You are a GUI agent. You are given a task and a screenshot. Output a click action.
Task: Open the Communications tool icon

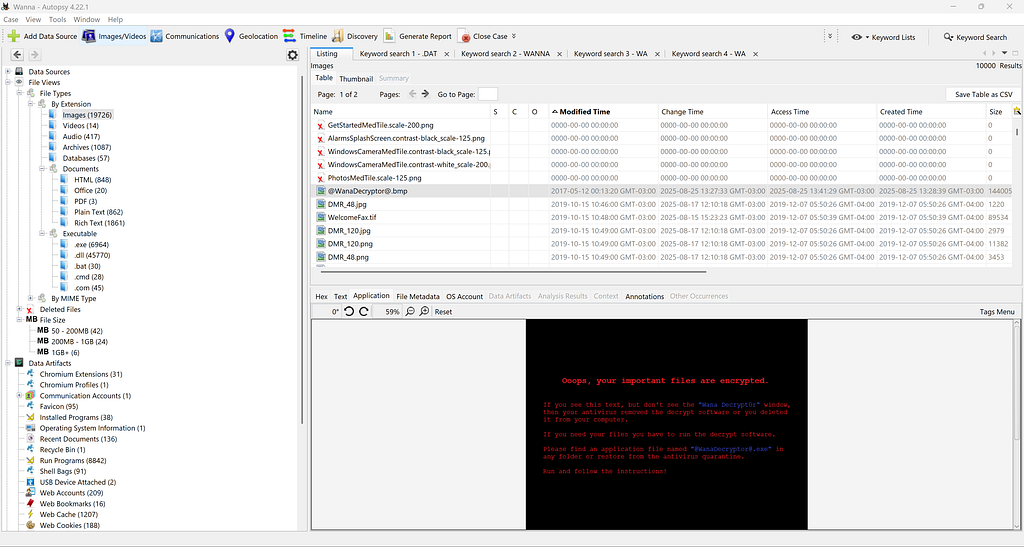[x=157, y=36]
